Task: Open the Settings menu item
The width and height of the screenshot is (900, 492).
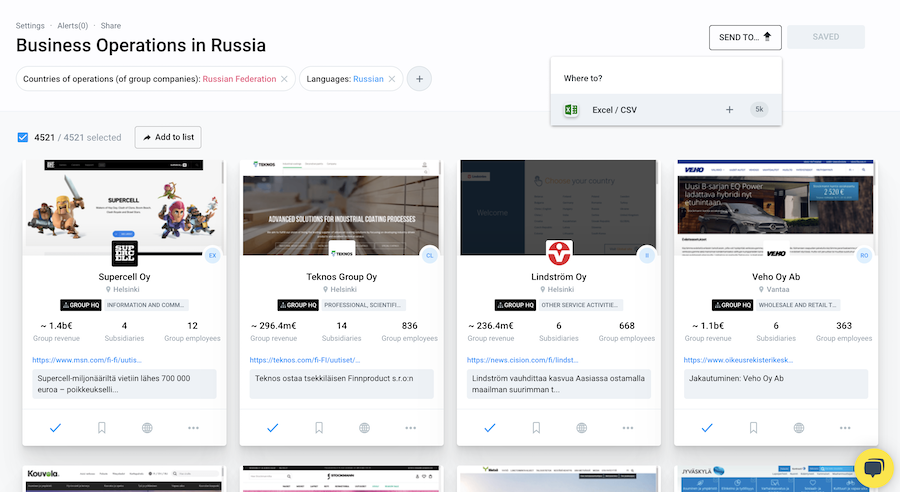Action: point(30,25)
